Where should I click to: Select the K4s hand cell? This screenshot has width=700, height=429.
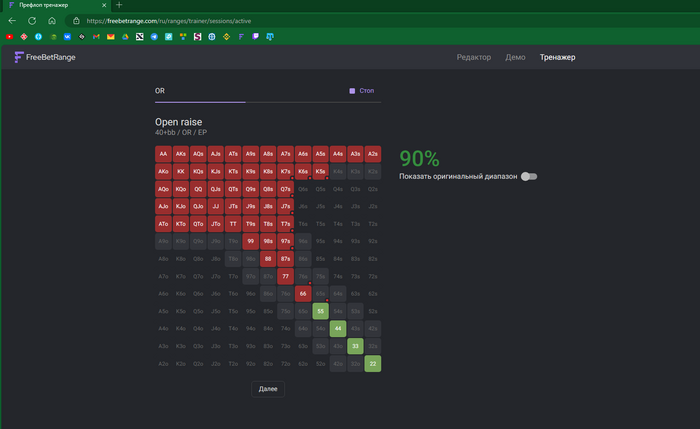coord(338,171)
